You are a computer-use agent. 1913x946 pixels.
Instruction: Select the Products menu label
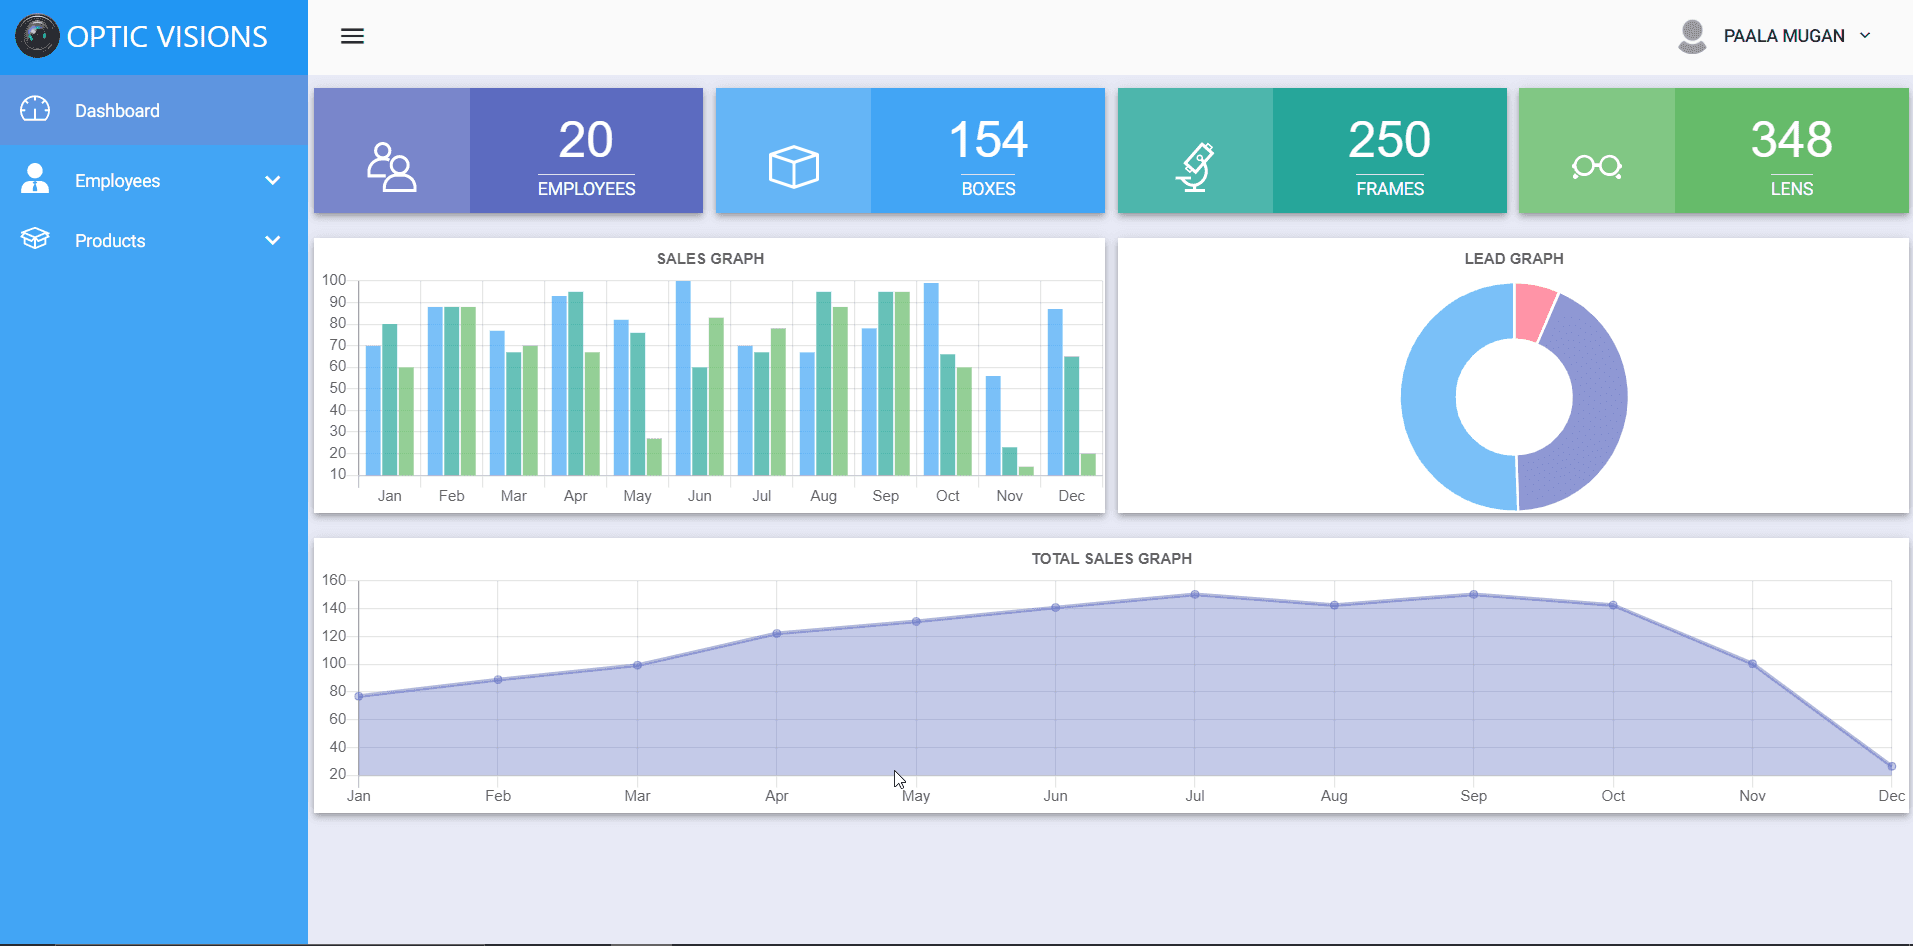click(x=110, y=241)
